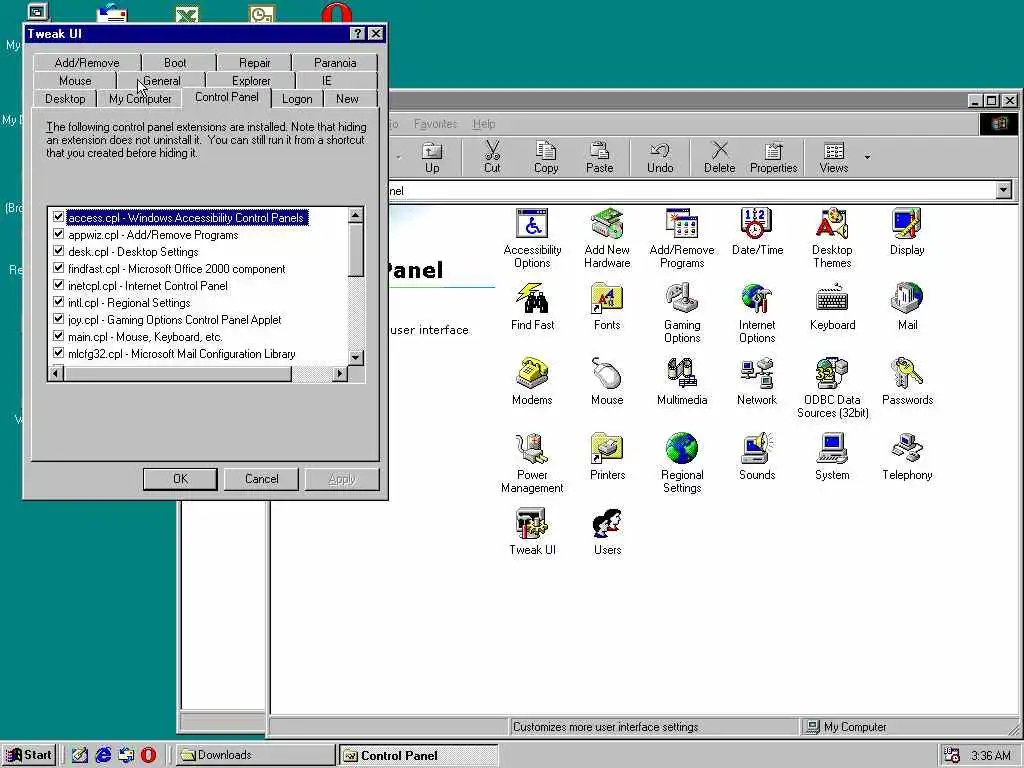Open the Start menu
The width and height of the screenshot is (1024, 768).
pos(28,755)
